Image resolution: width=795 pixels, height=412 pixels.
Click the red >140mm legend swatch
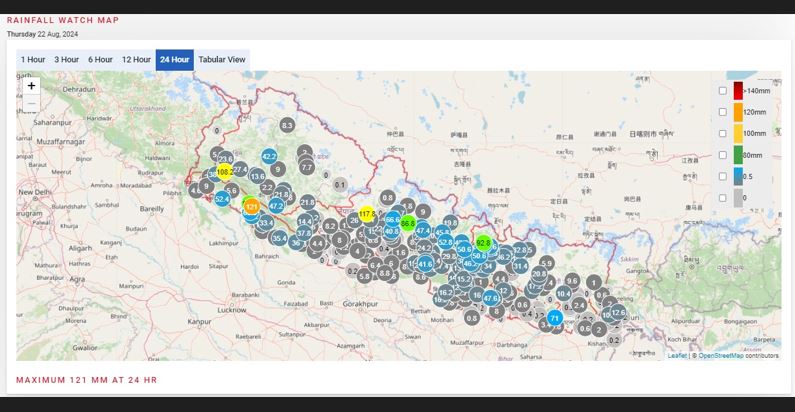click(x=738, y=91)
